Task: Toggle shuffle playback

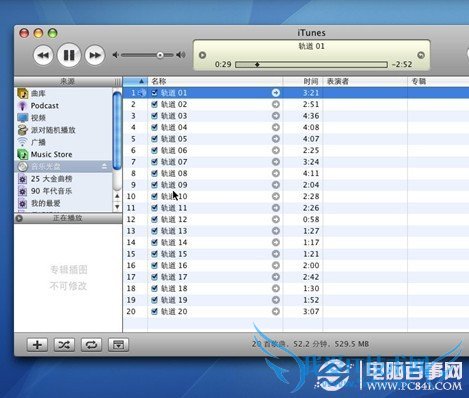Action: click(64, 345)
